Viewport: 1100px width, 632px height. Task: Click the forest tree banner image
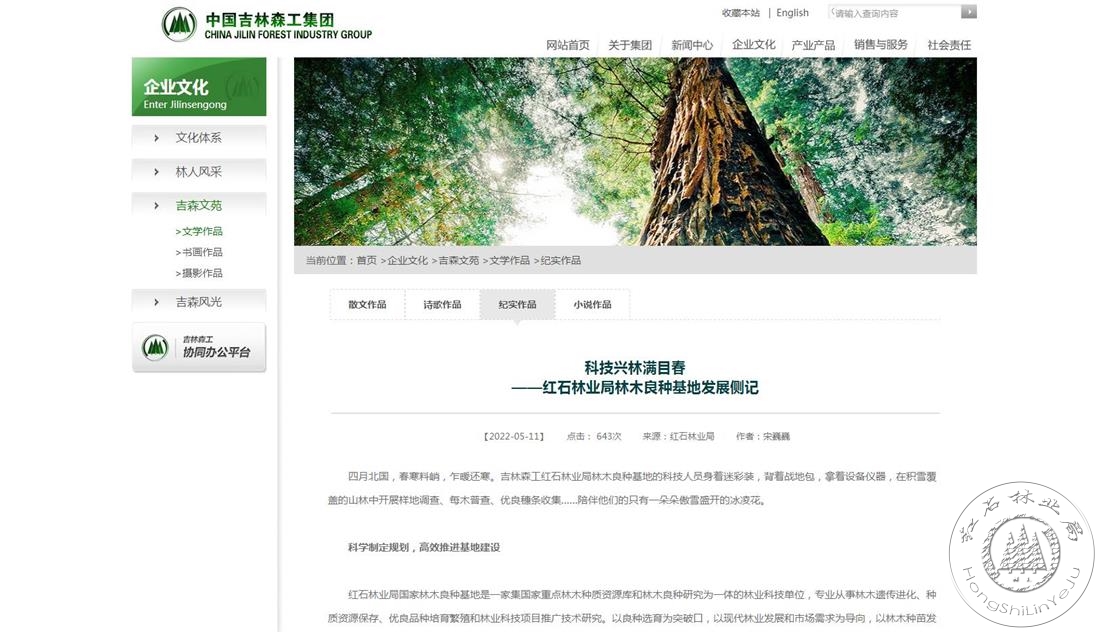(x=636, y=152)
